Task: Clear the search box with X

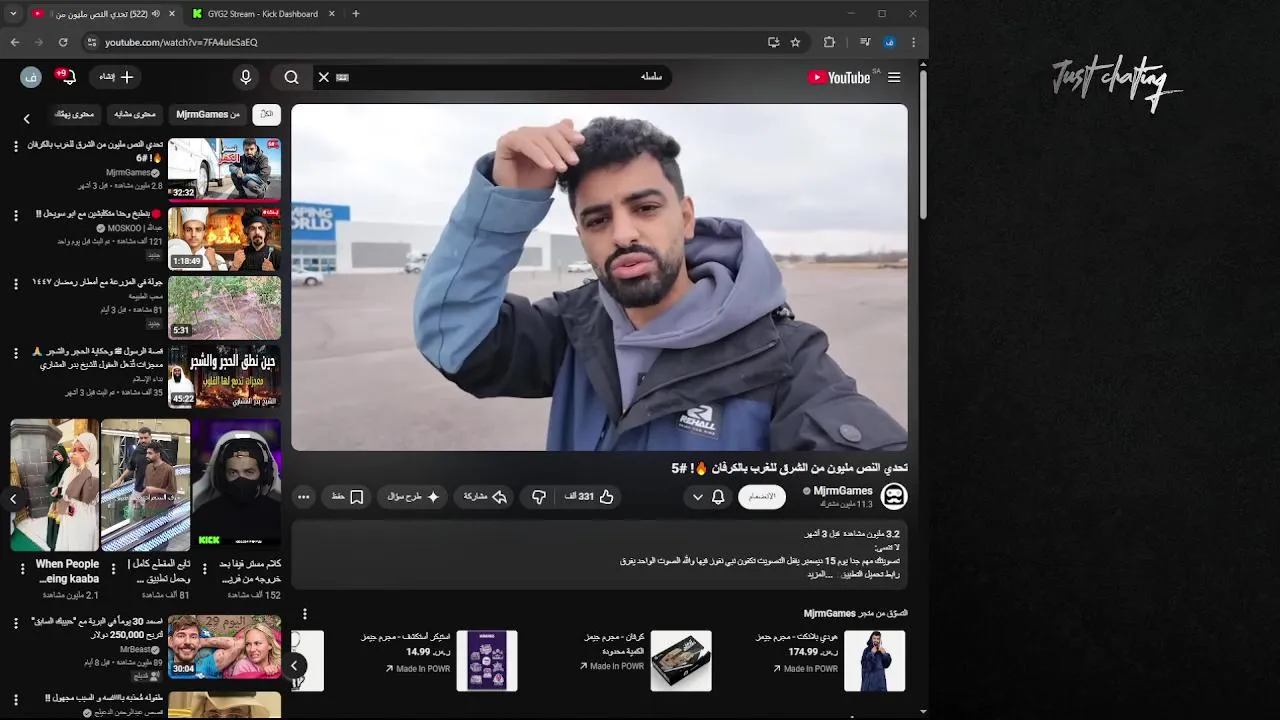Action: click(323, 77)
